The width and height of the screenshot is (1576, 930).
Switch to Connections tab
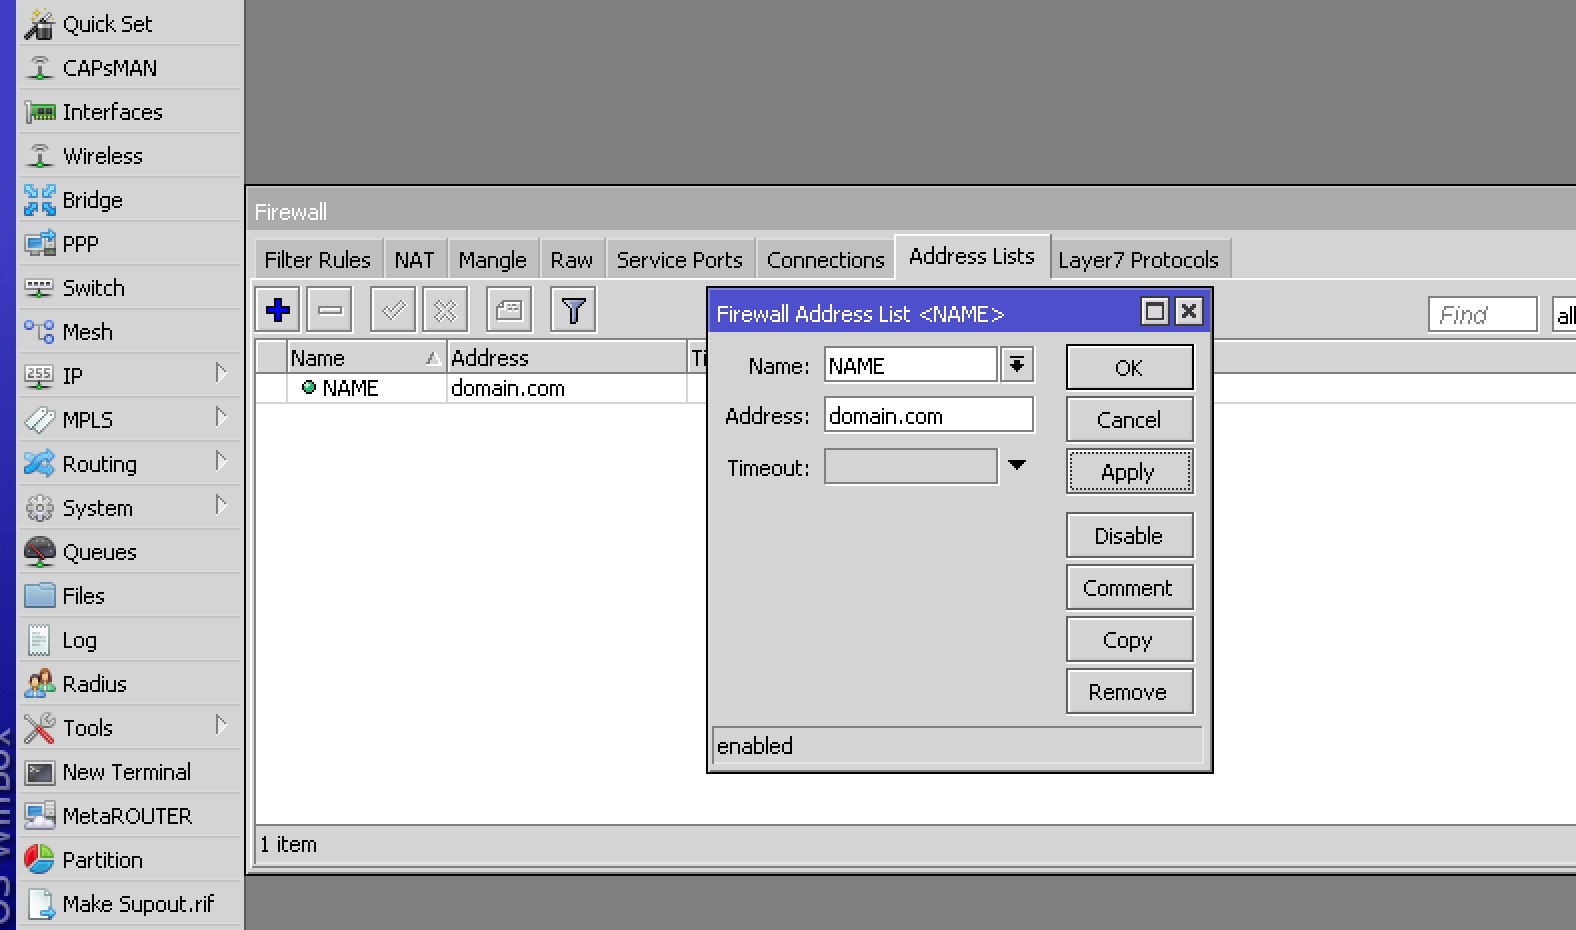pyautogui.click(x=825, y=260)
